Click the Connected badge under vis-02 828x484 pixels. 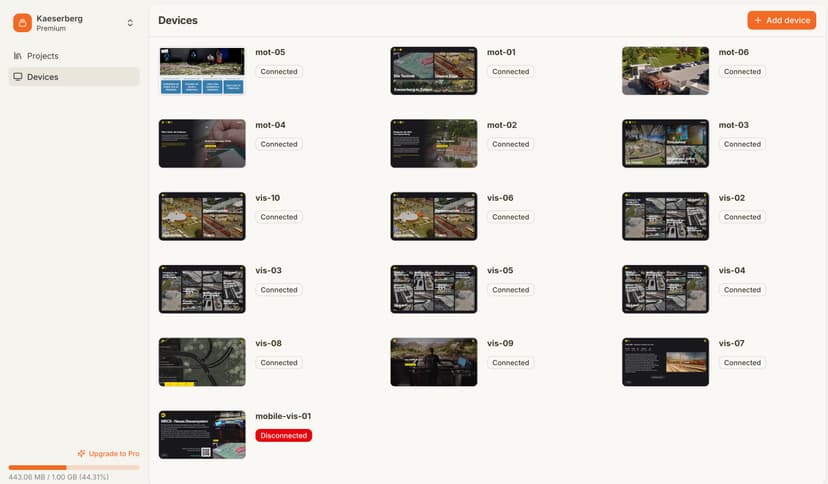pos(742,217)
